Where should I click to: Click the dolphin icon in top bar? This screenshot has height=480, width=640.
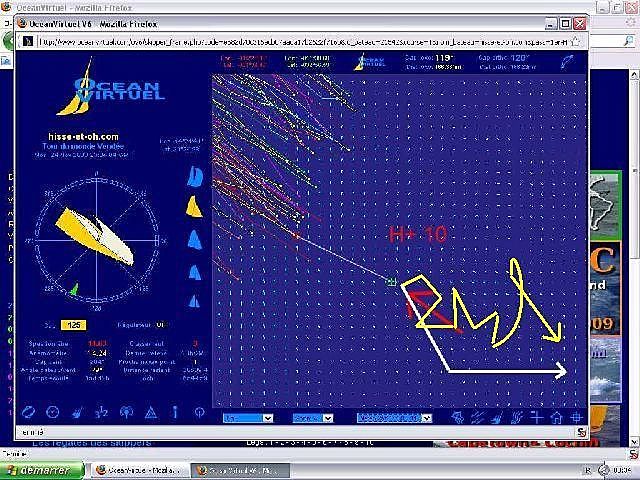point(568,62)
